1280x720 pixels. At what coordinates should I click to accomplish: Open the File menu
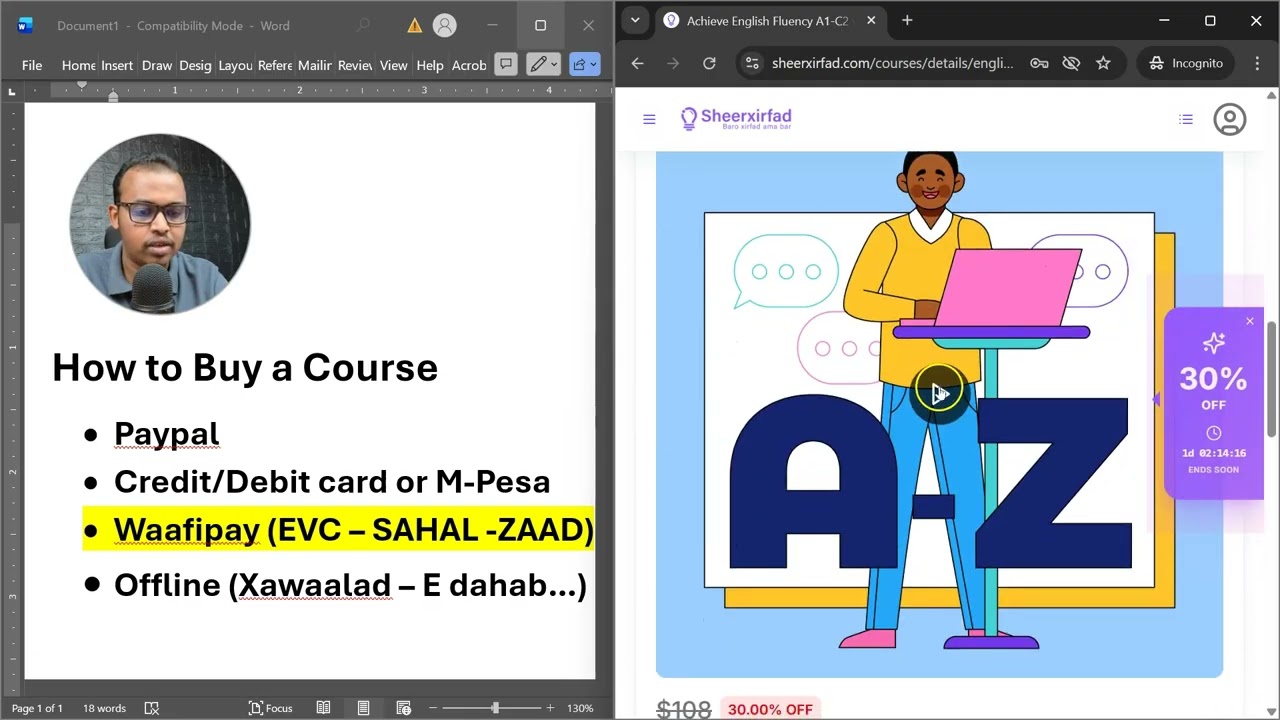click(32, 65)
